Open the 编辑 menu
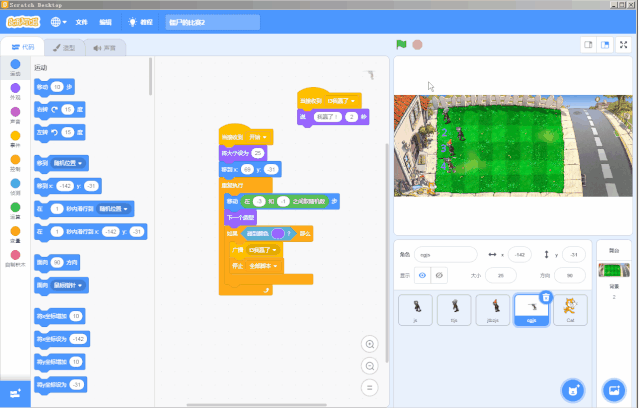The height and width of the screenshot is (408, 639). 106,22
